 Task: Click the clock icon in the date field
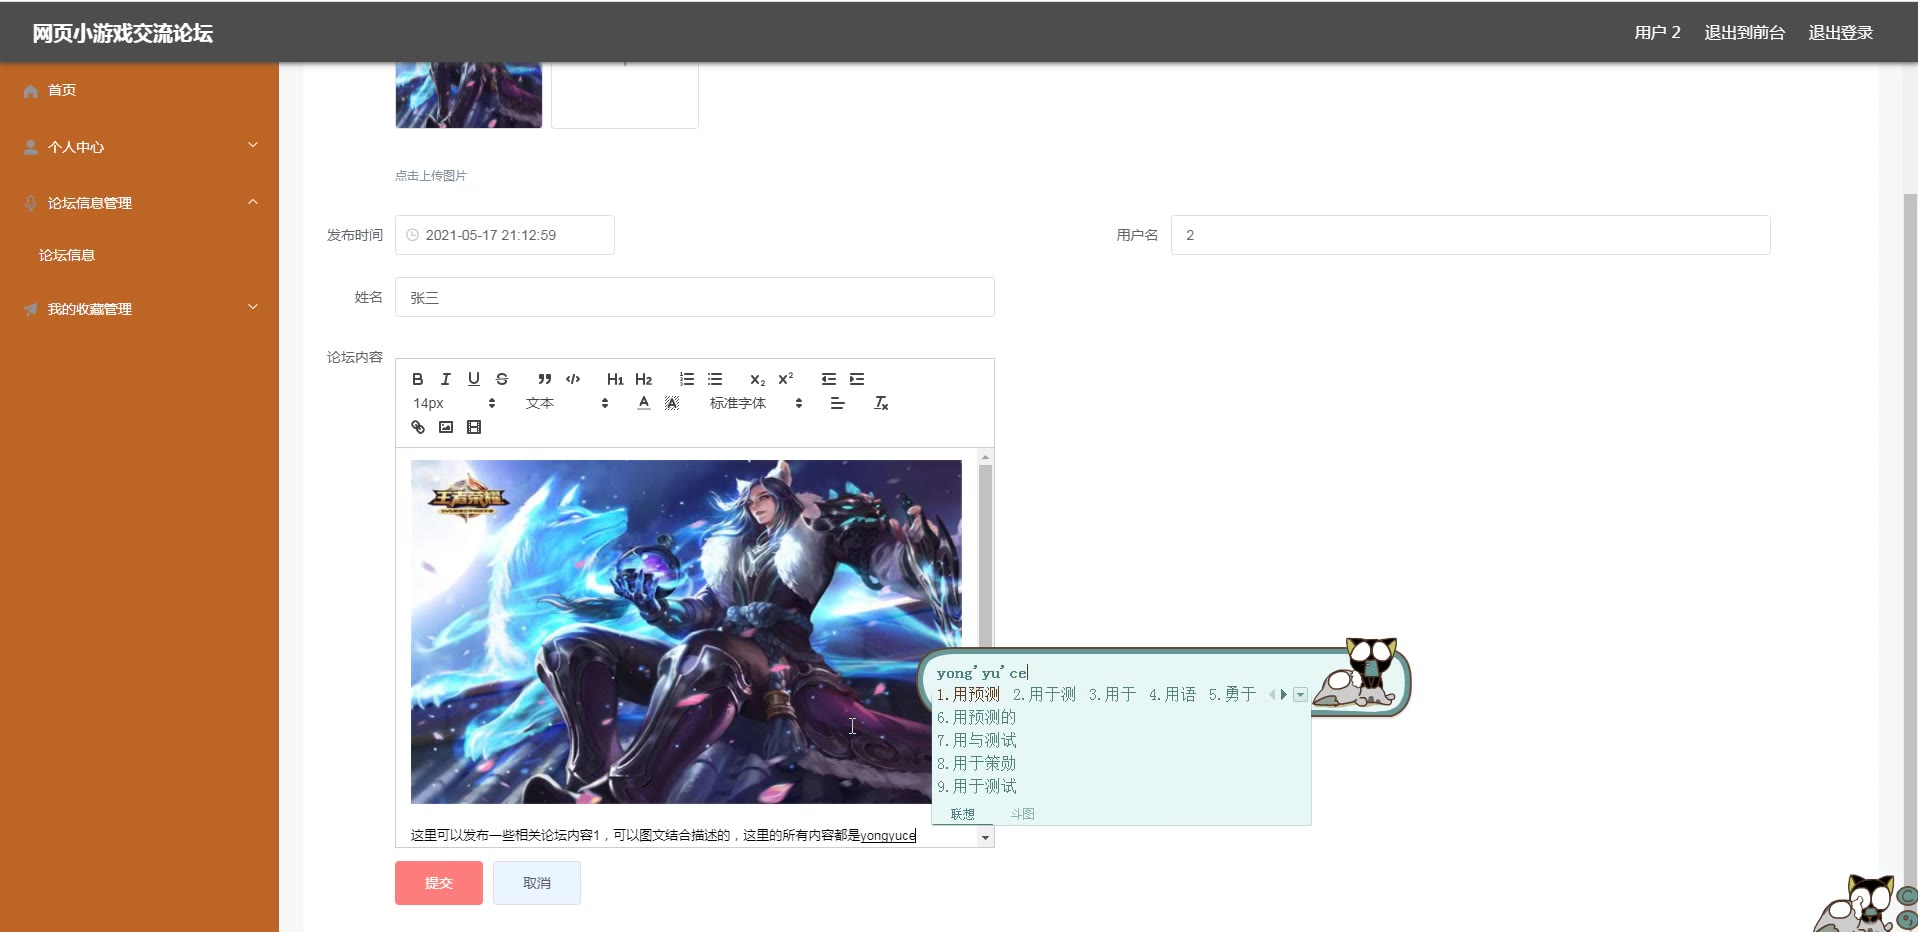(x=412, y=235)
